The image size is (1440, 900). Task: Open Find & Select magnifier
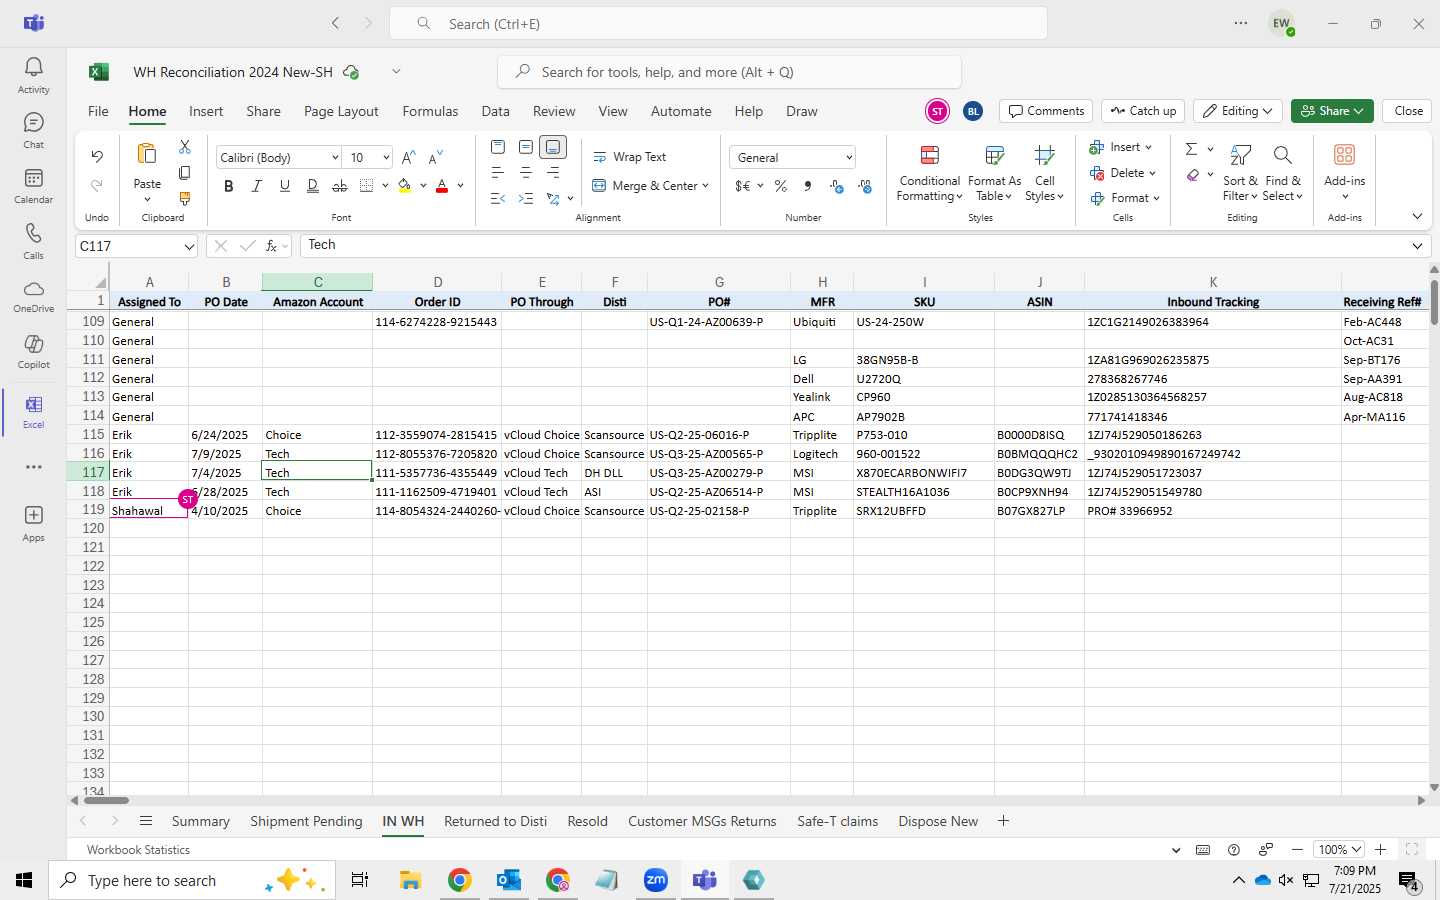click(1283, 172)
